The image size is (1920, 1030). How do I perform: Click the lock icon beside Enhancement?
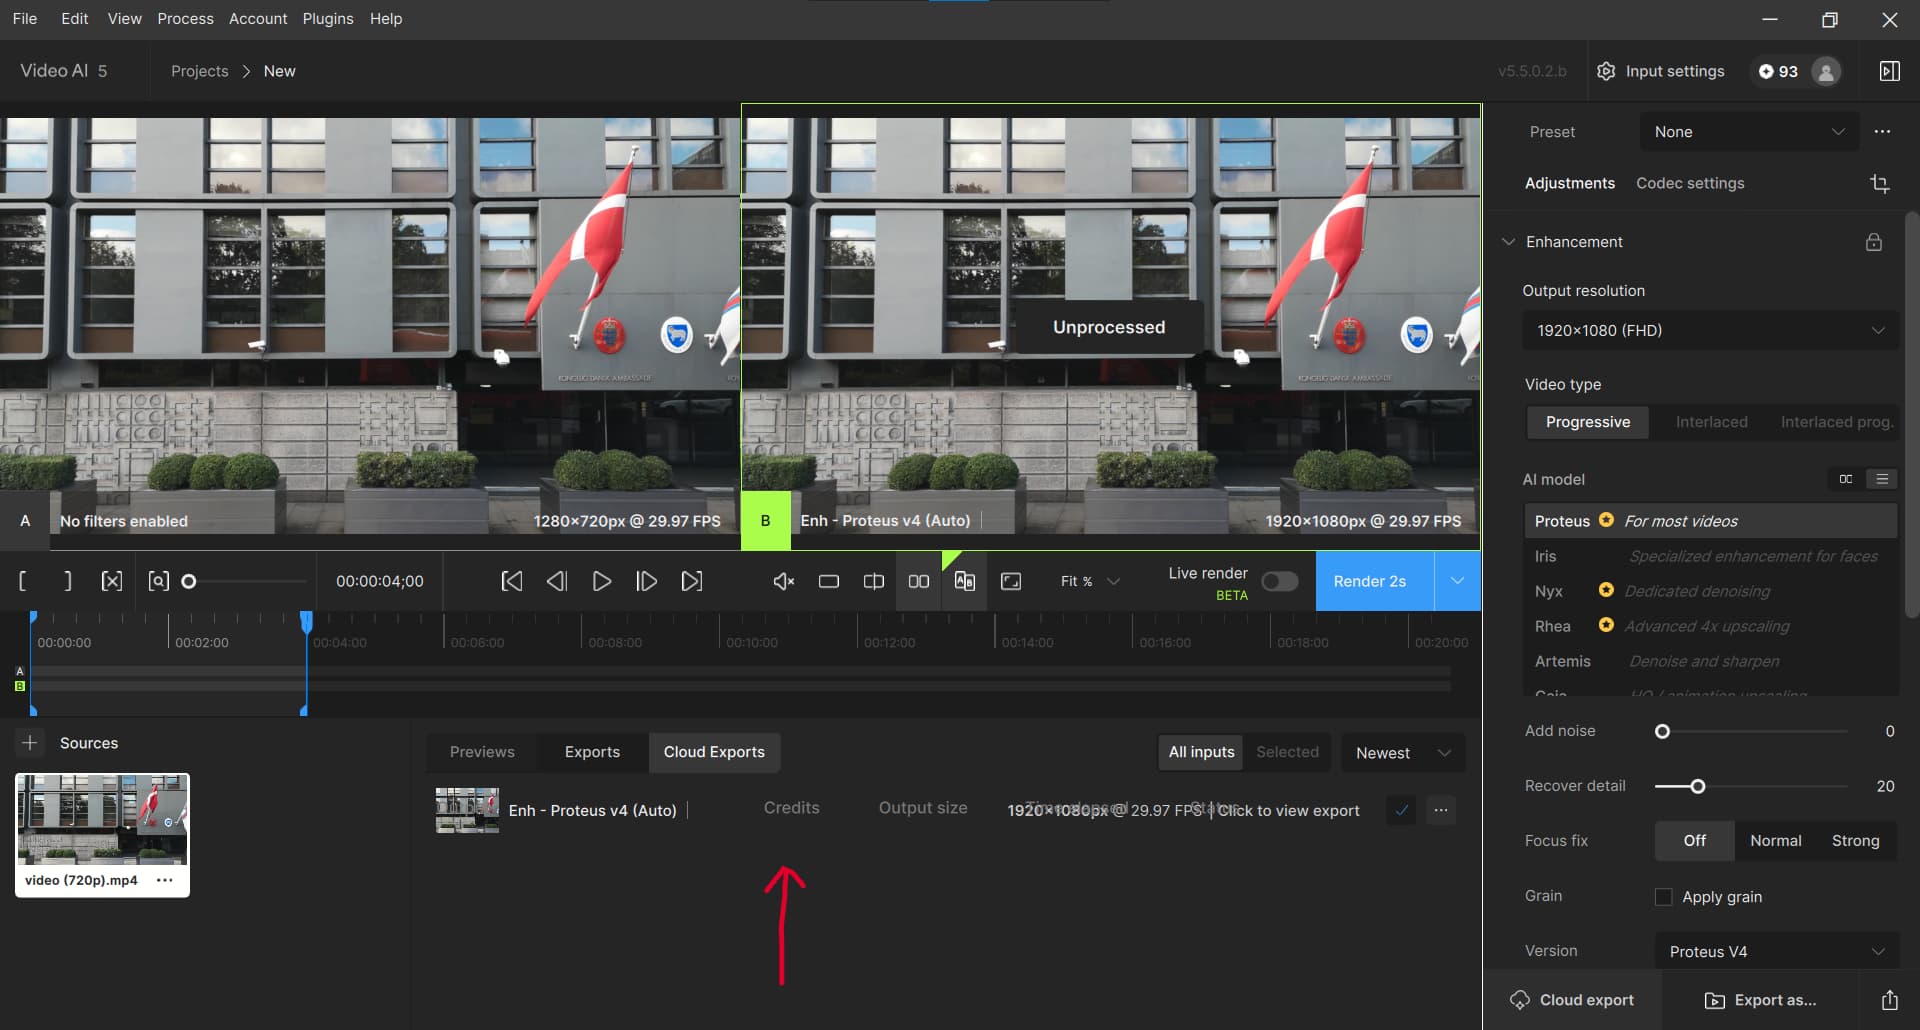tap(1873, 243)
